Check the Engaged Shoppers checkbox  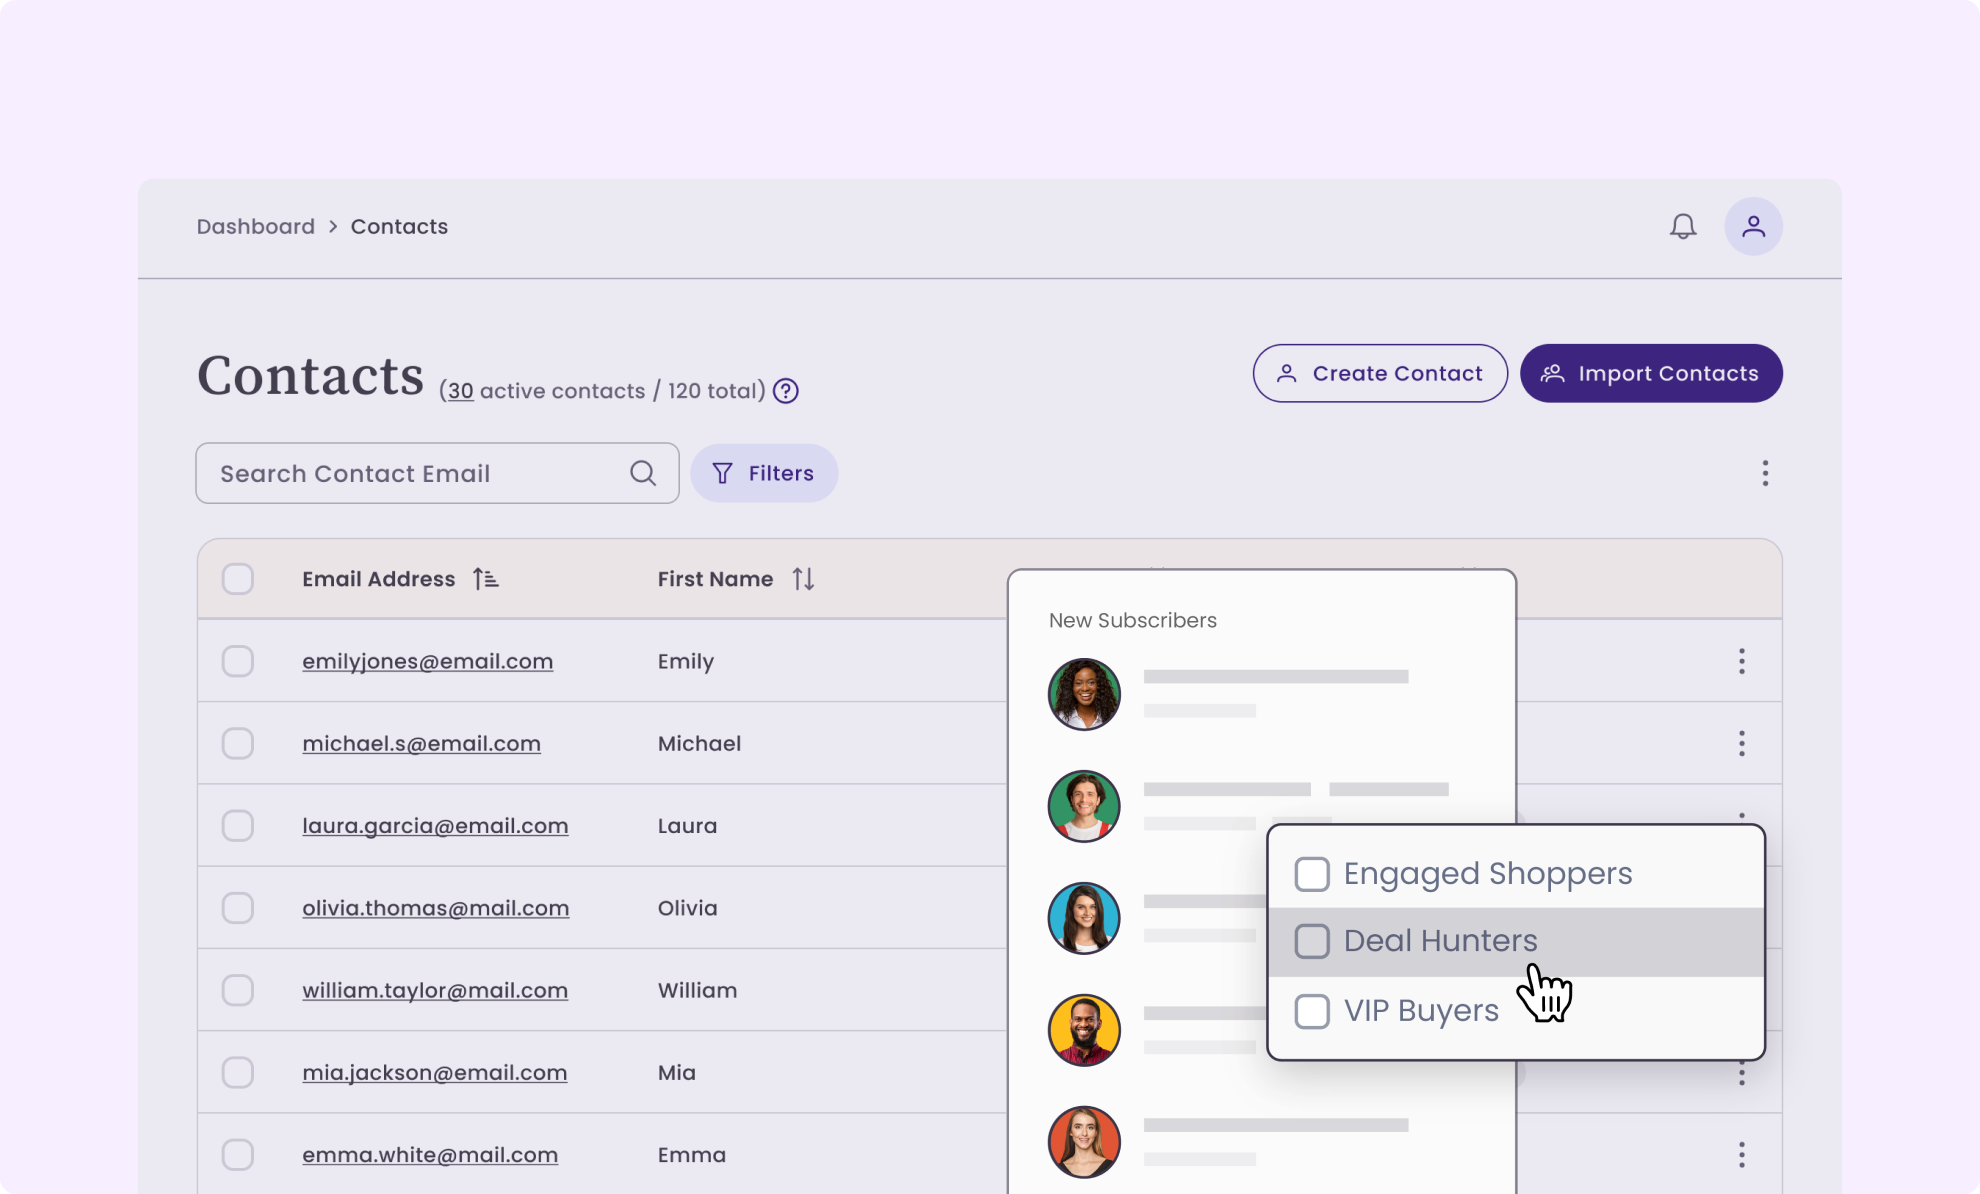(x=1312, y=874)
